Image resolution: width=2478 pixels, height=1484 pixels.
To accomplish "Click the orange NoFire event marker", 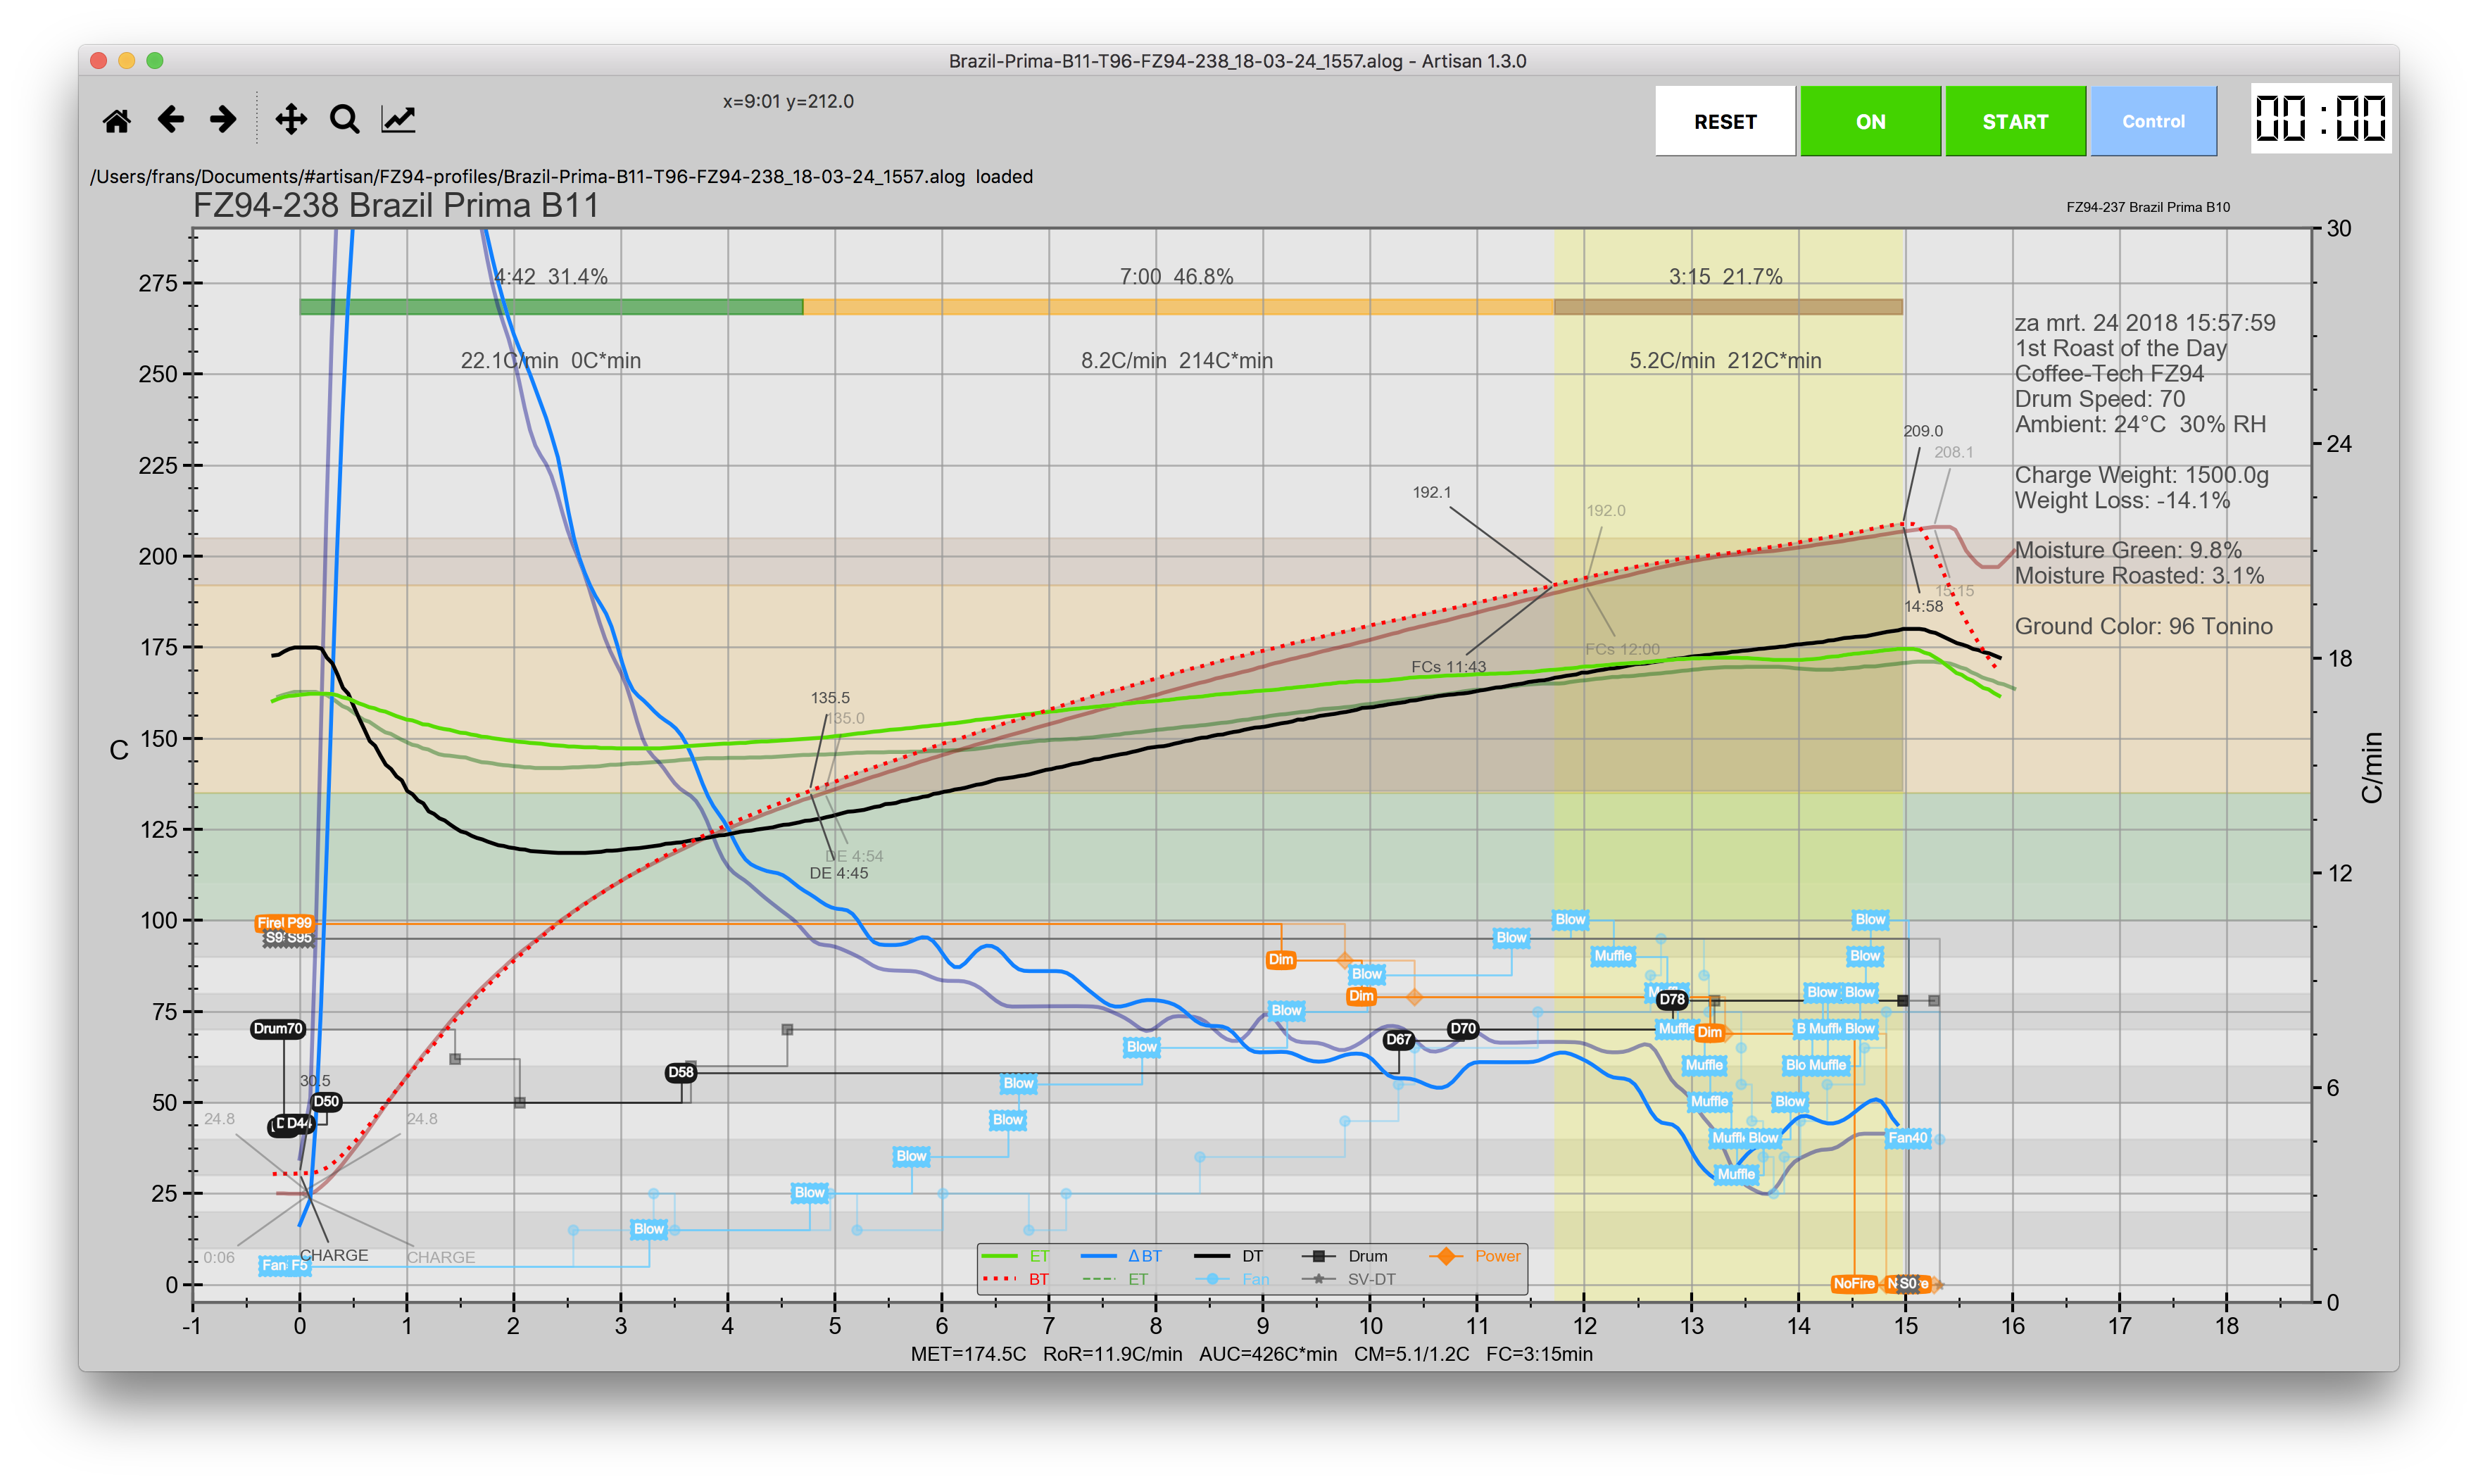I will [x=1853, y=1283].
